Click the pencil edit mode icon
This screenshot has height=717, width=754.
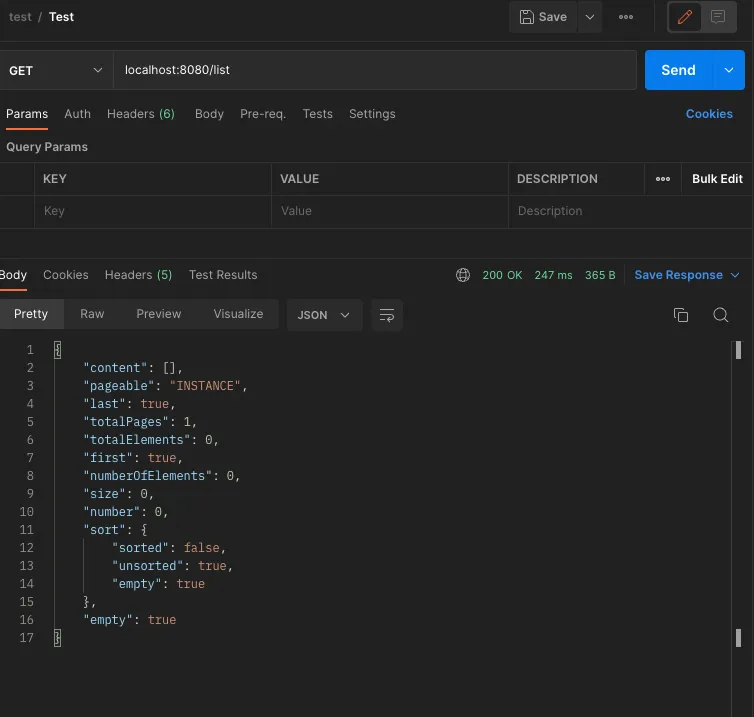[685, 17]
